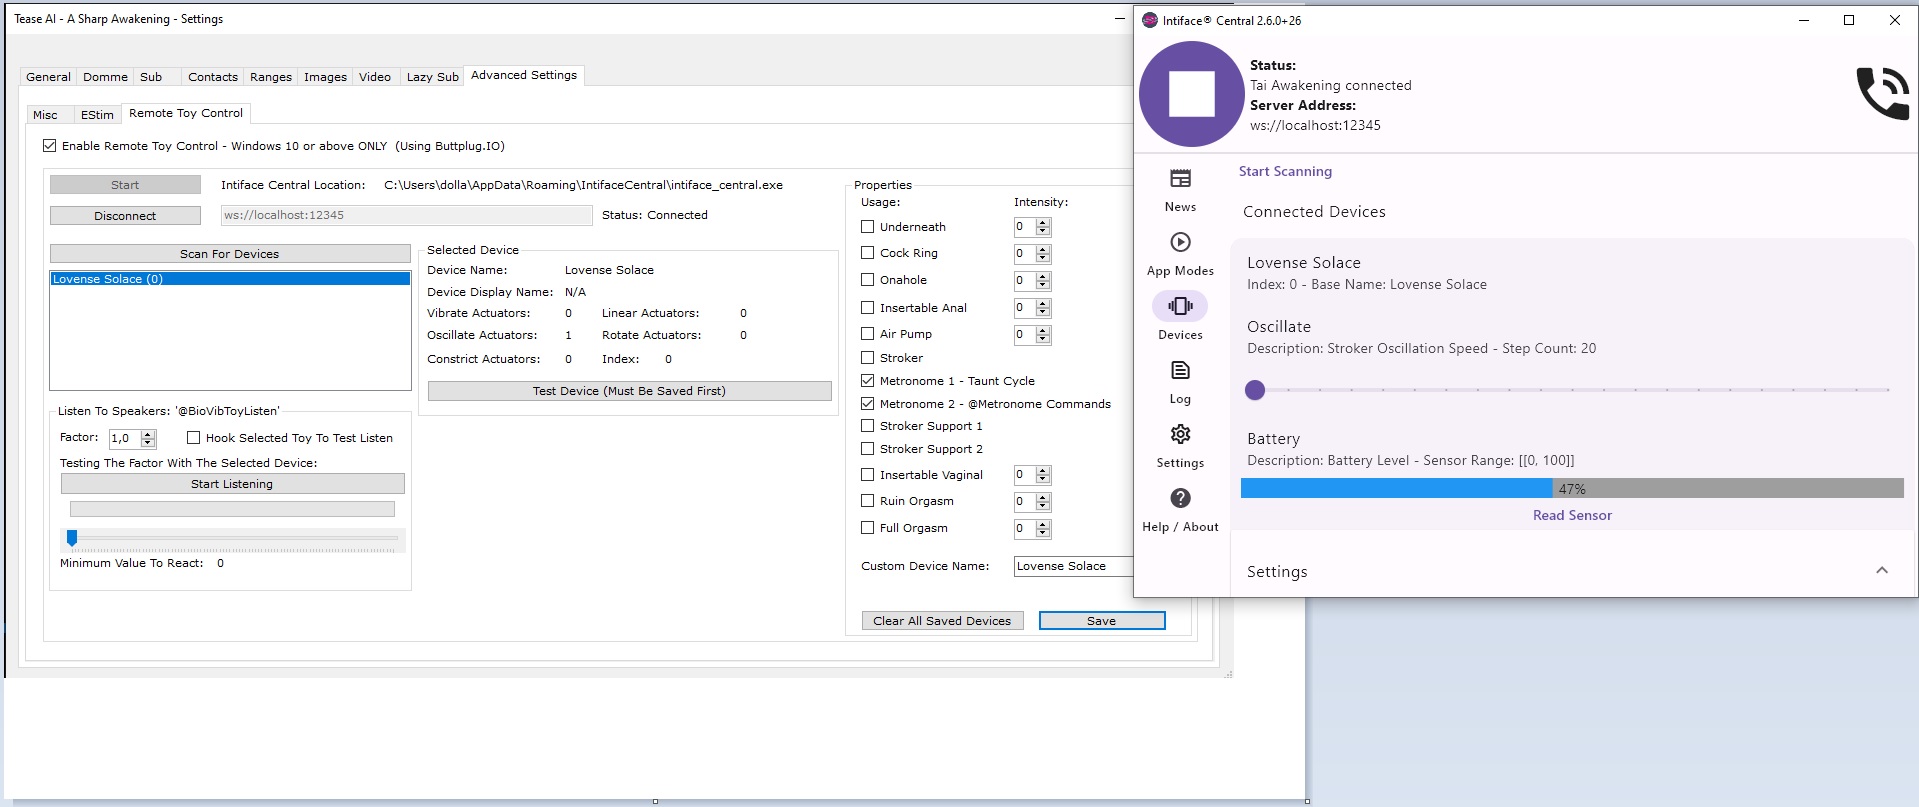Screen dimensions: 1919x807
Task: Check Hook Selected Toy To Test Listen
Action: click(194, 438)
